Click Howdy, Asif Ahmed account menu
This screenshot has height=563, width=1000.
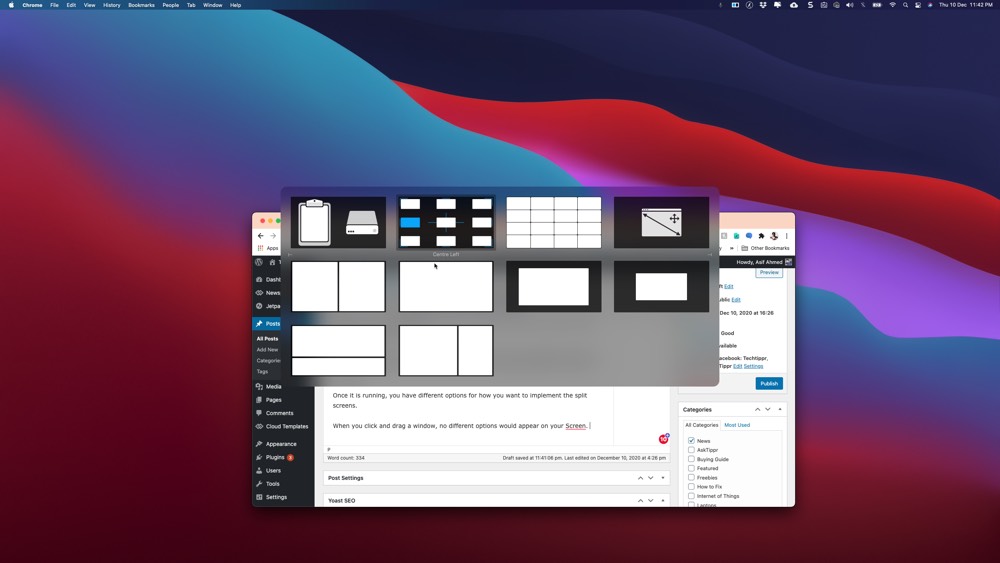(x=764, y=262)
